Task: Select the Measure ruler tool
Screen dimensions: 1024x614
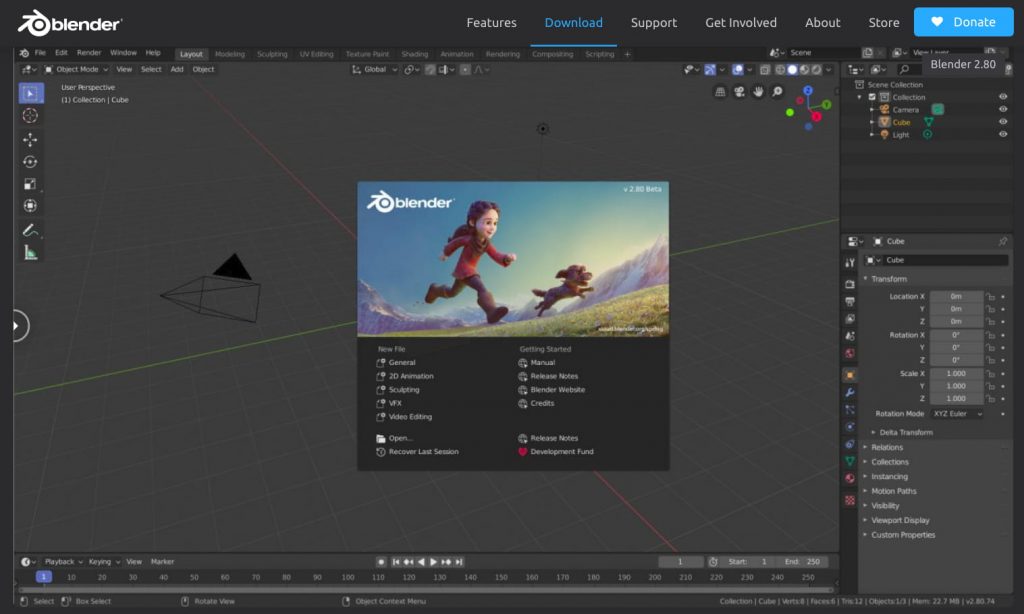Action: tap(30, 252)
